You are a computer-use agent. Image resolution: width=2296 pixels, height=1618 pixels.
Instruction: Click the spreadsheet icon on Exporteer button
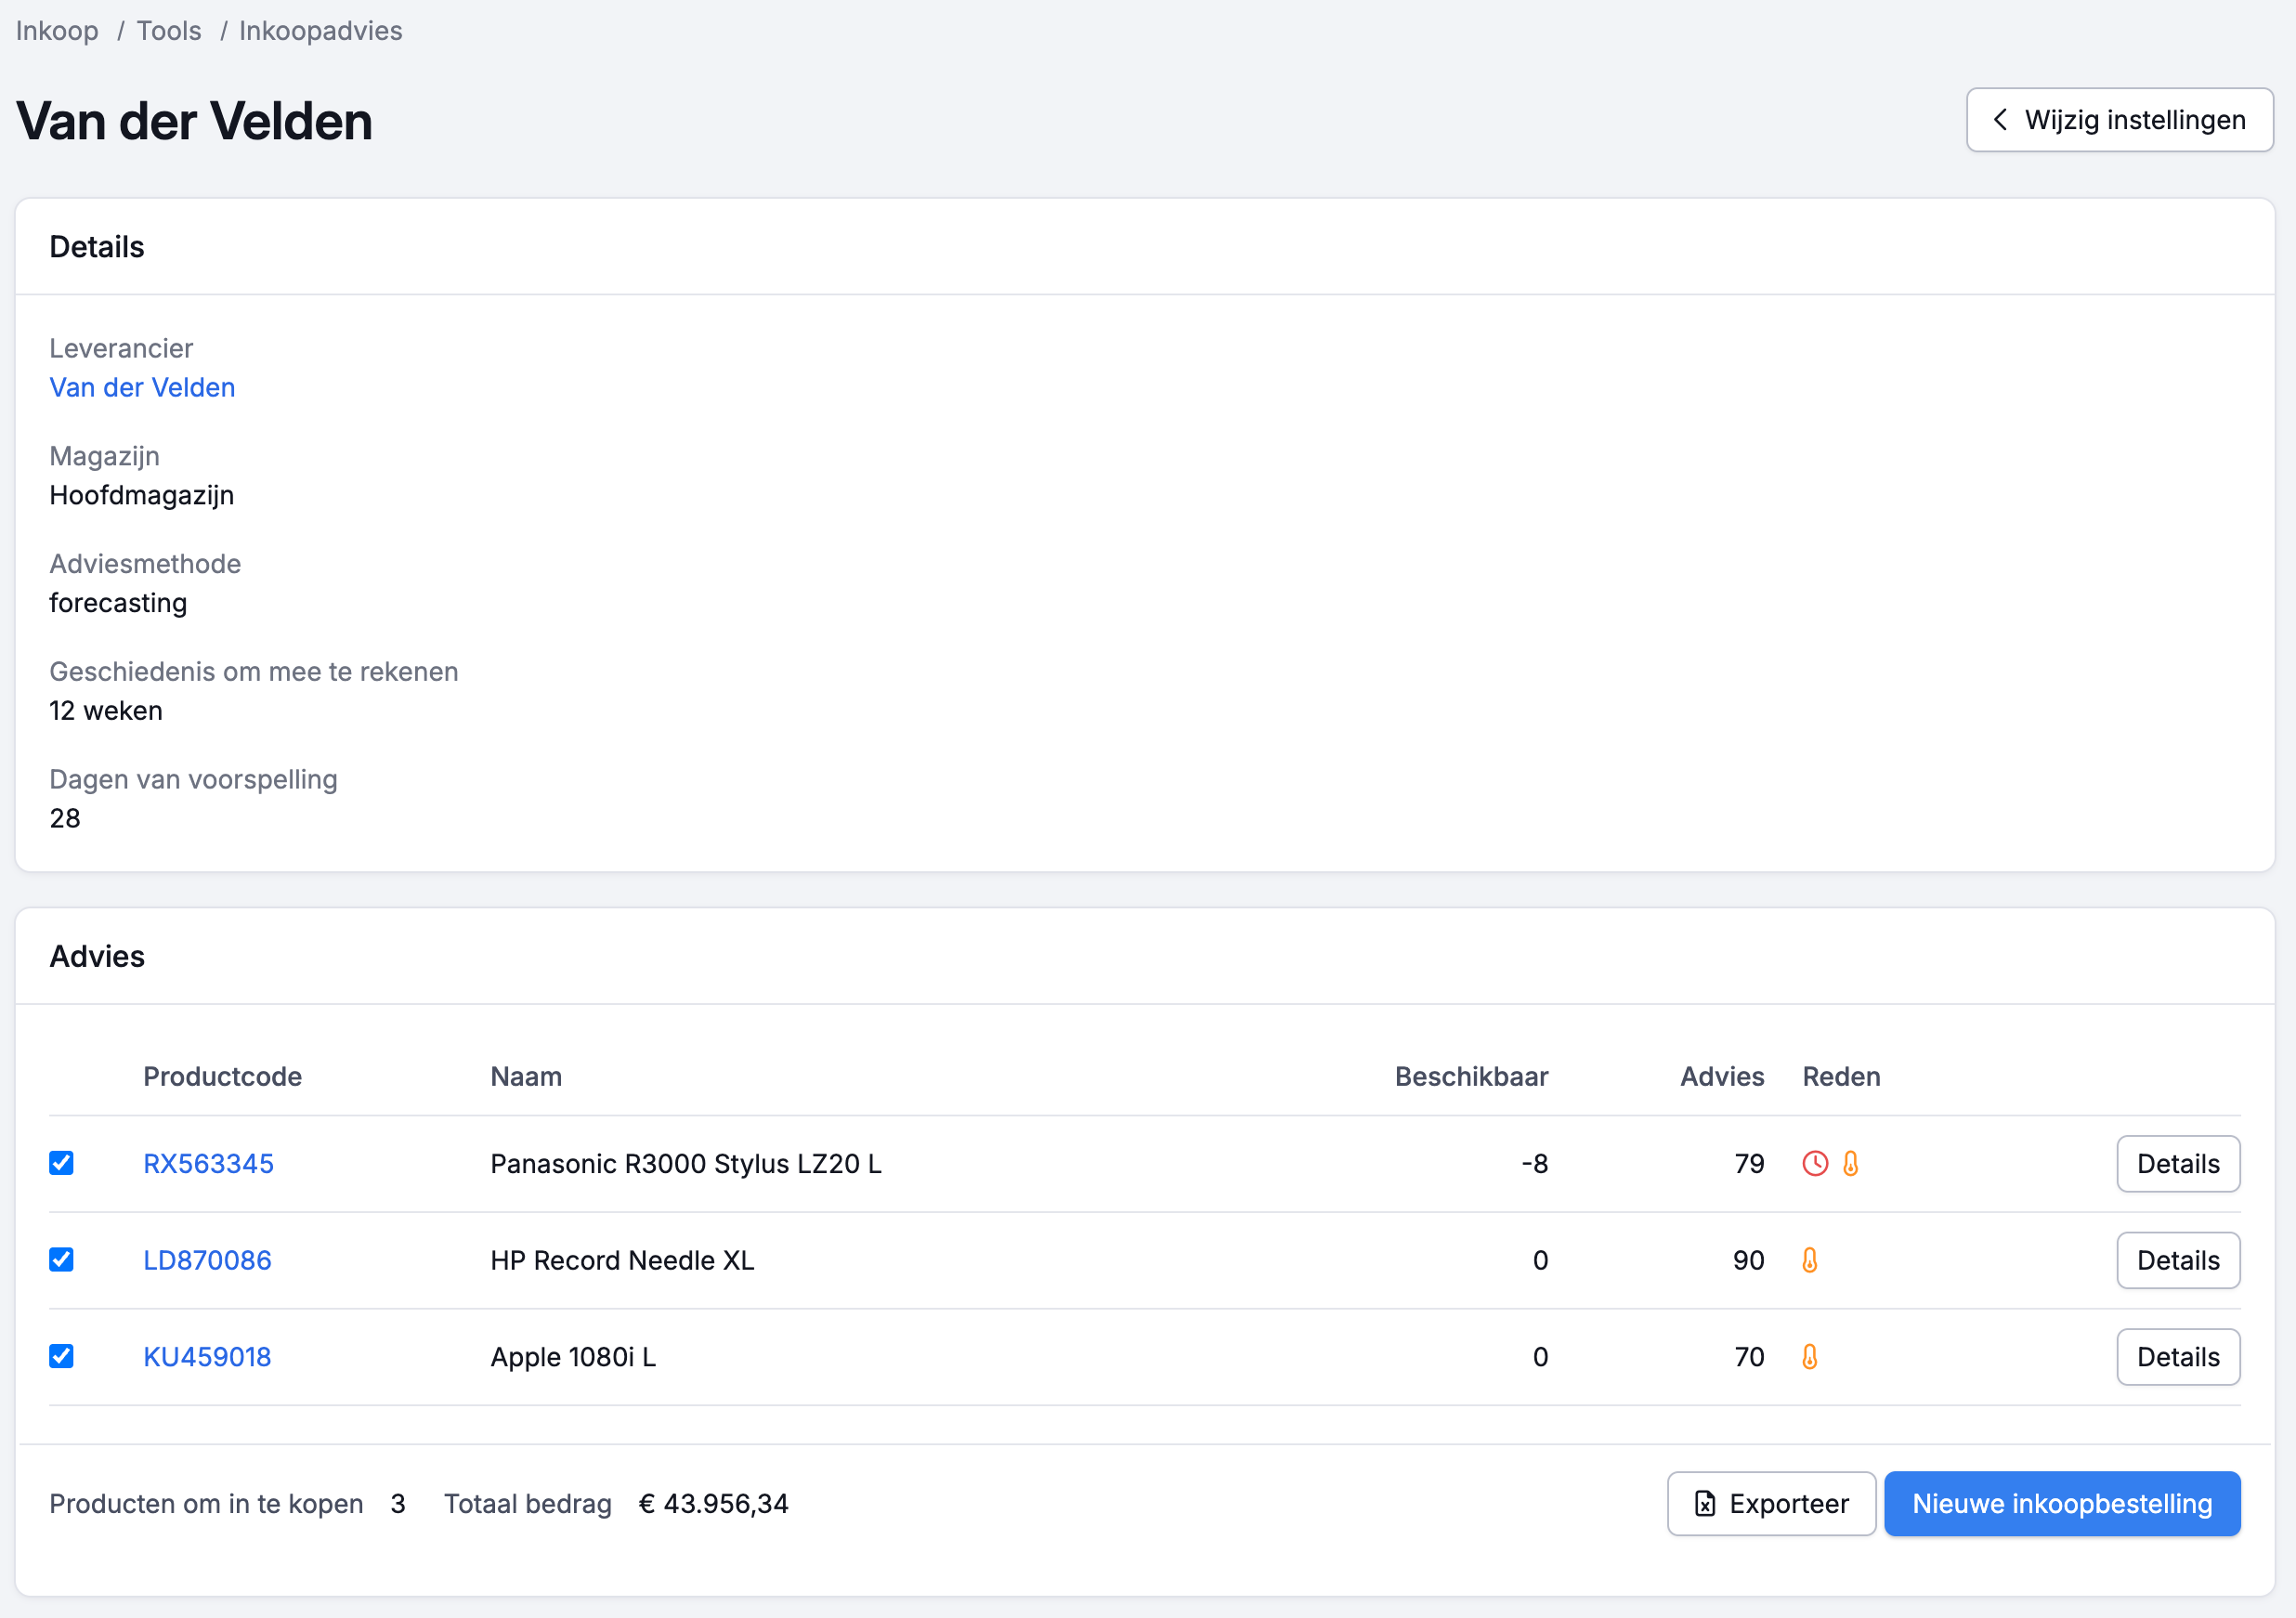click(1705, 1504)
